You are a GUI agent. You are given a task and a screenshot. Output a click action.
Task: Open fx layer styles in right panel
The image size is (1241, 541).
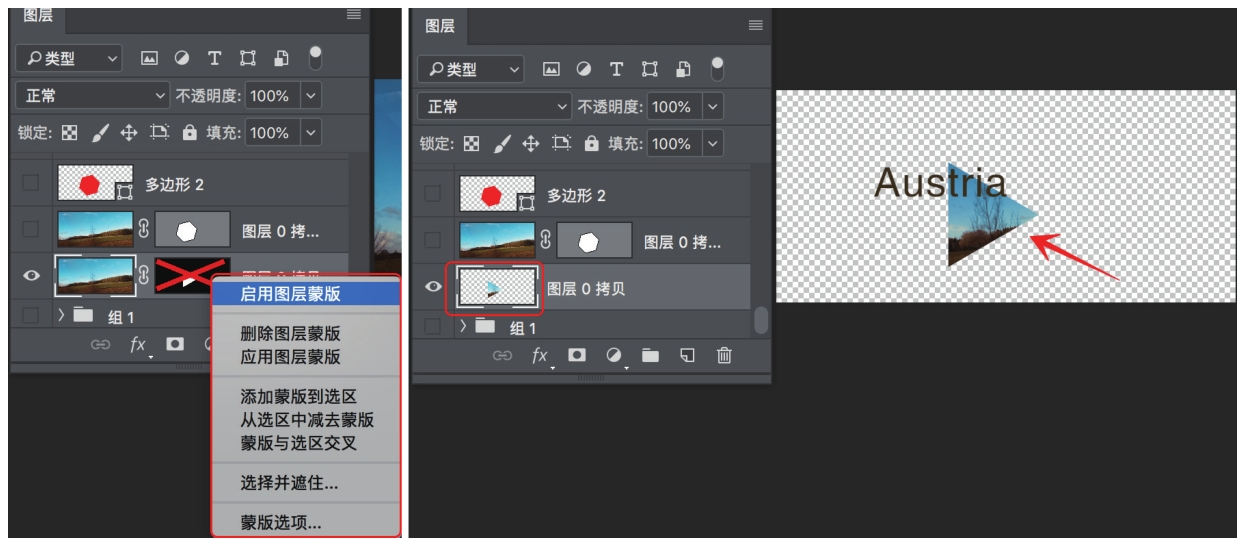pyautogui.click(x=540, y=356)
